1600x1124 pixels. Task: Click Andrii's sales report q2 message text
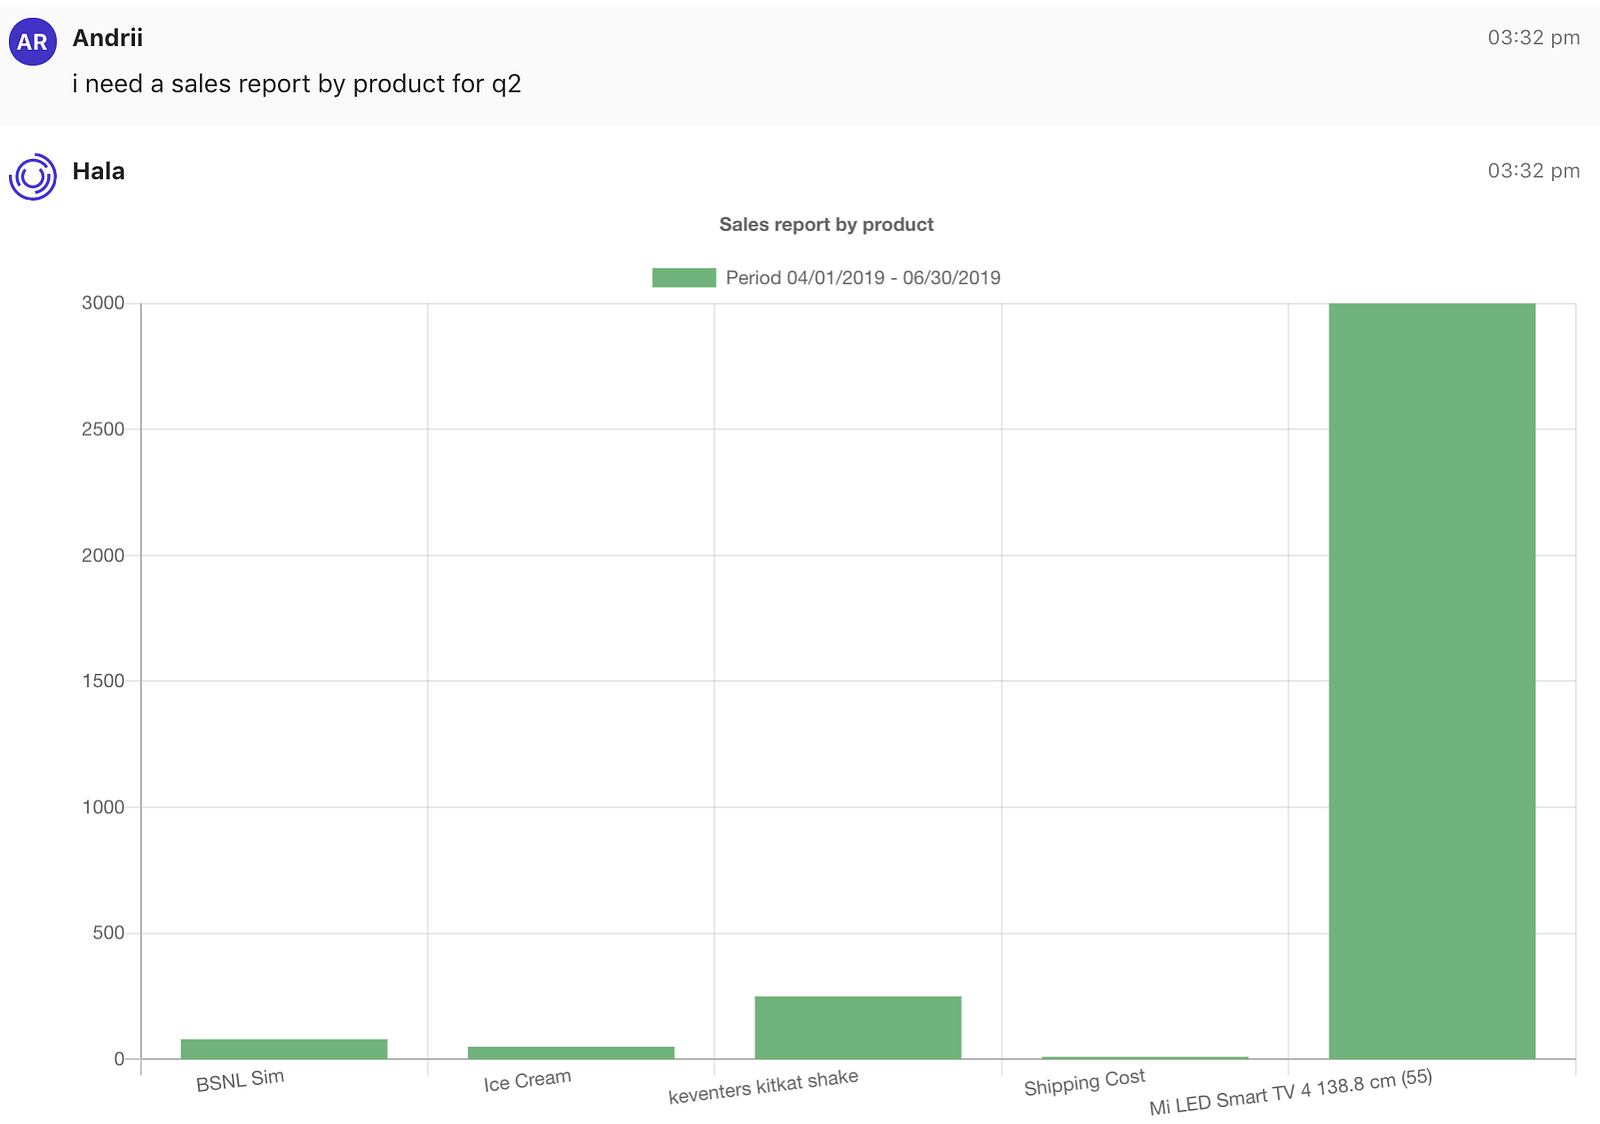(x=296, y=84)
